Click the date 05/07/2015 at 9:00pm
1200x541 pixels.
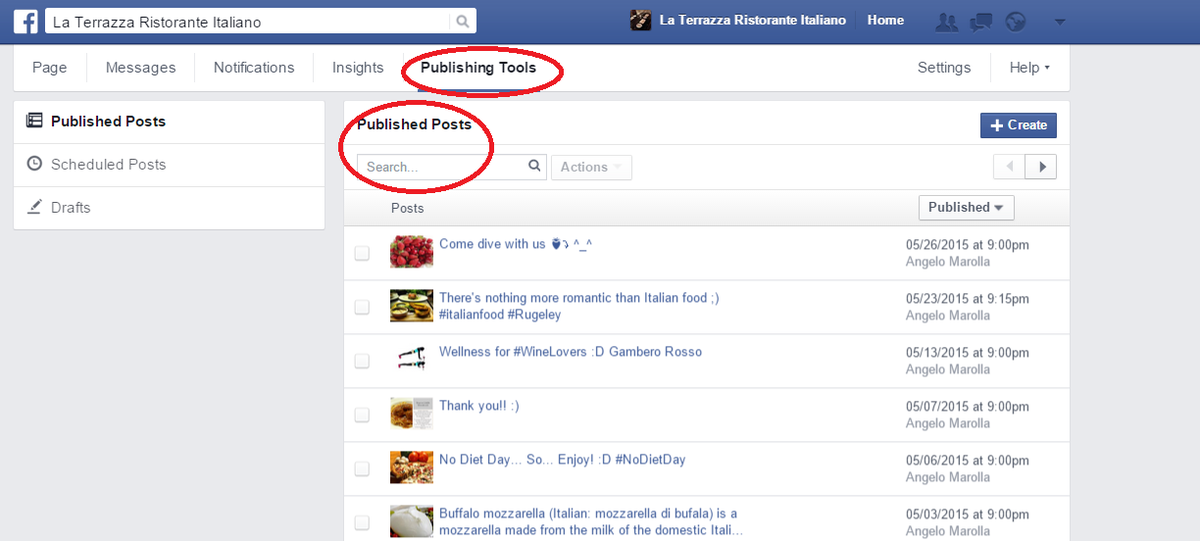click(967, 407)
